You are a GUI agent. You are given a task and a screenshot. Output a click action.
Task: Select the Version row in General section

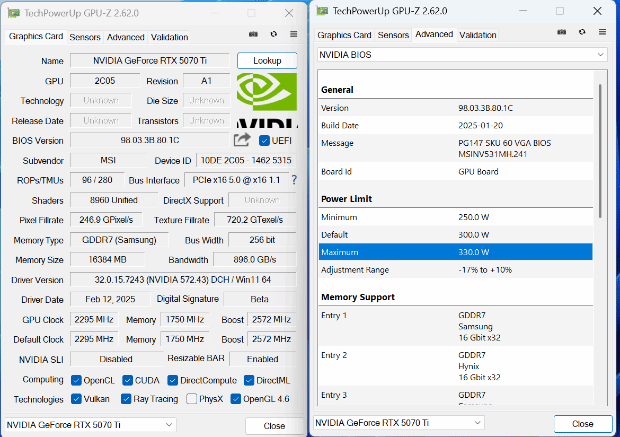(x=456, y=108)
